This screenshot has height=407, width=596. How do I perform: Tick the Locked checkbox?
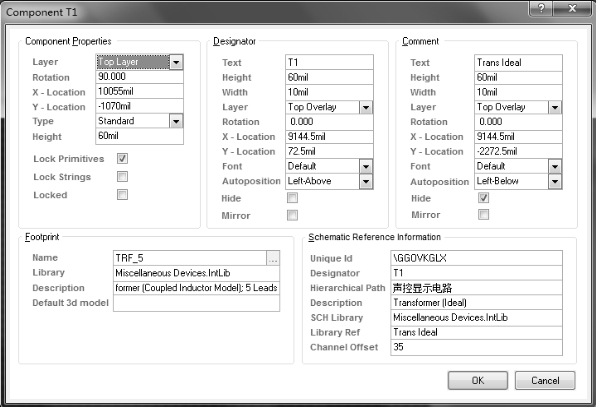pyautogui.click(x=122, y=195)
